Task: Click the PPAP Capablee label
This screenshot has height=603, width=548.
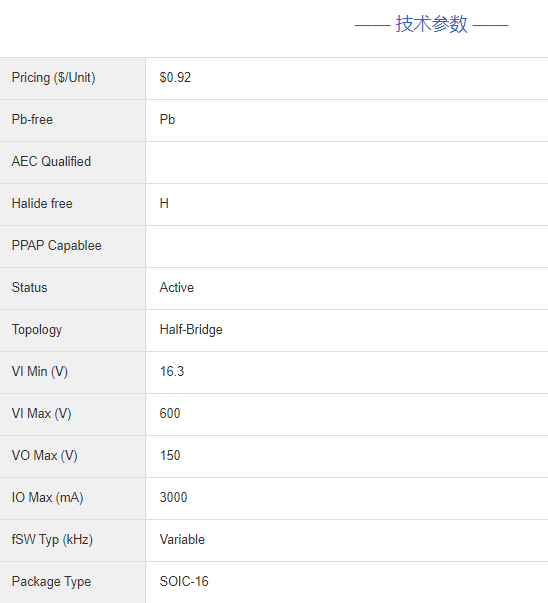Action: (57, 245)
